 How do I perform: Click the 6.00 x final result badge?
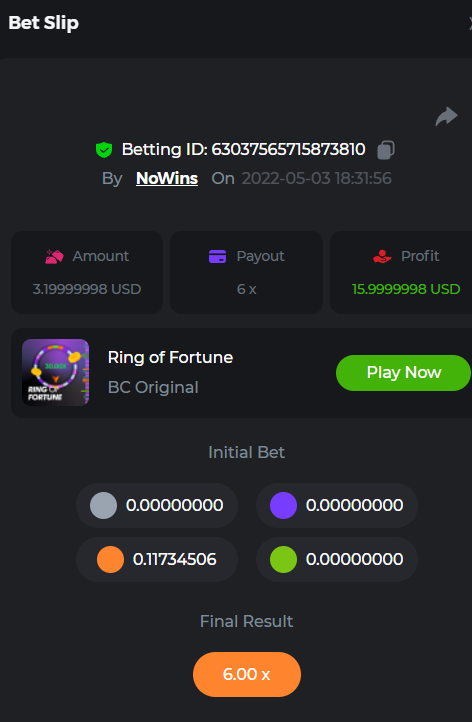[247, 674]
